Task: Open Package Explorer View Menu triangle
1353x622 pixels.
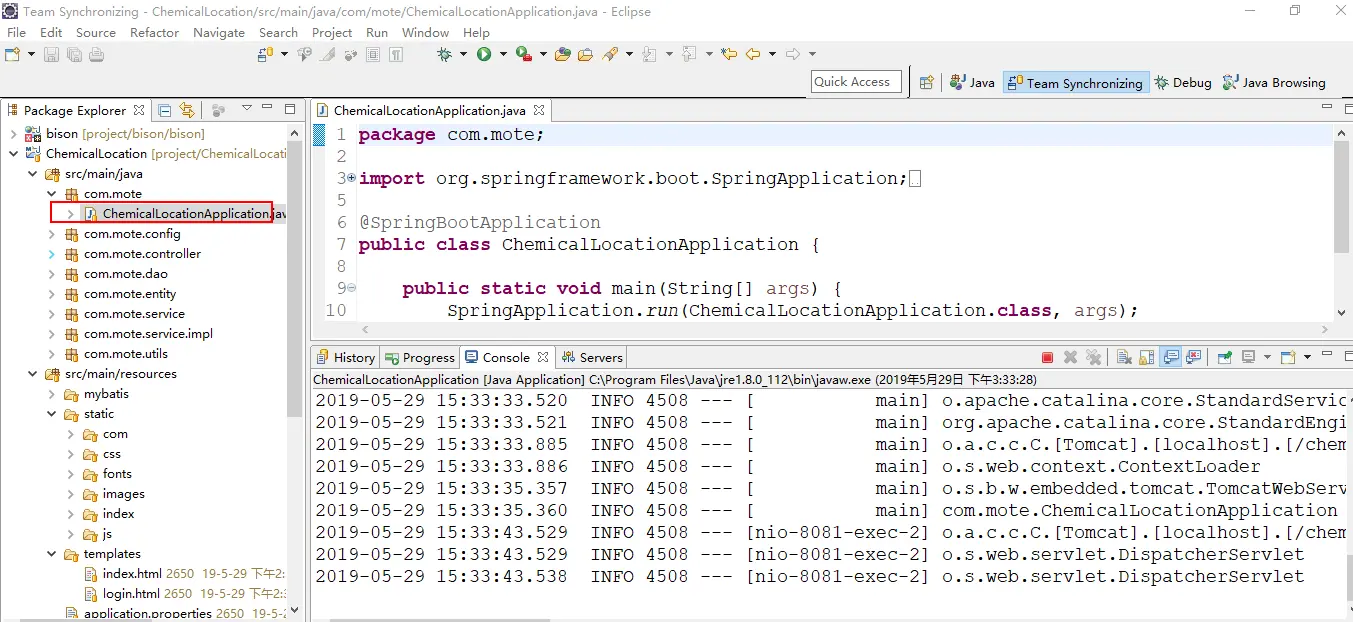Action: tap(246, 110)
